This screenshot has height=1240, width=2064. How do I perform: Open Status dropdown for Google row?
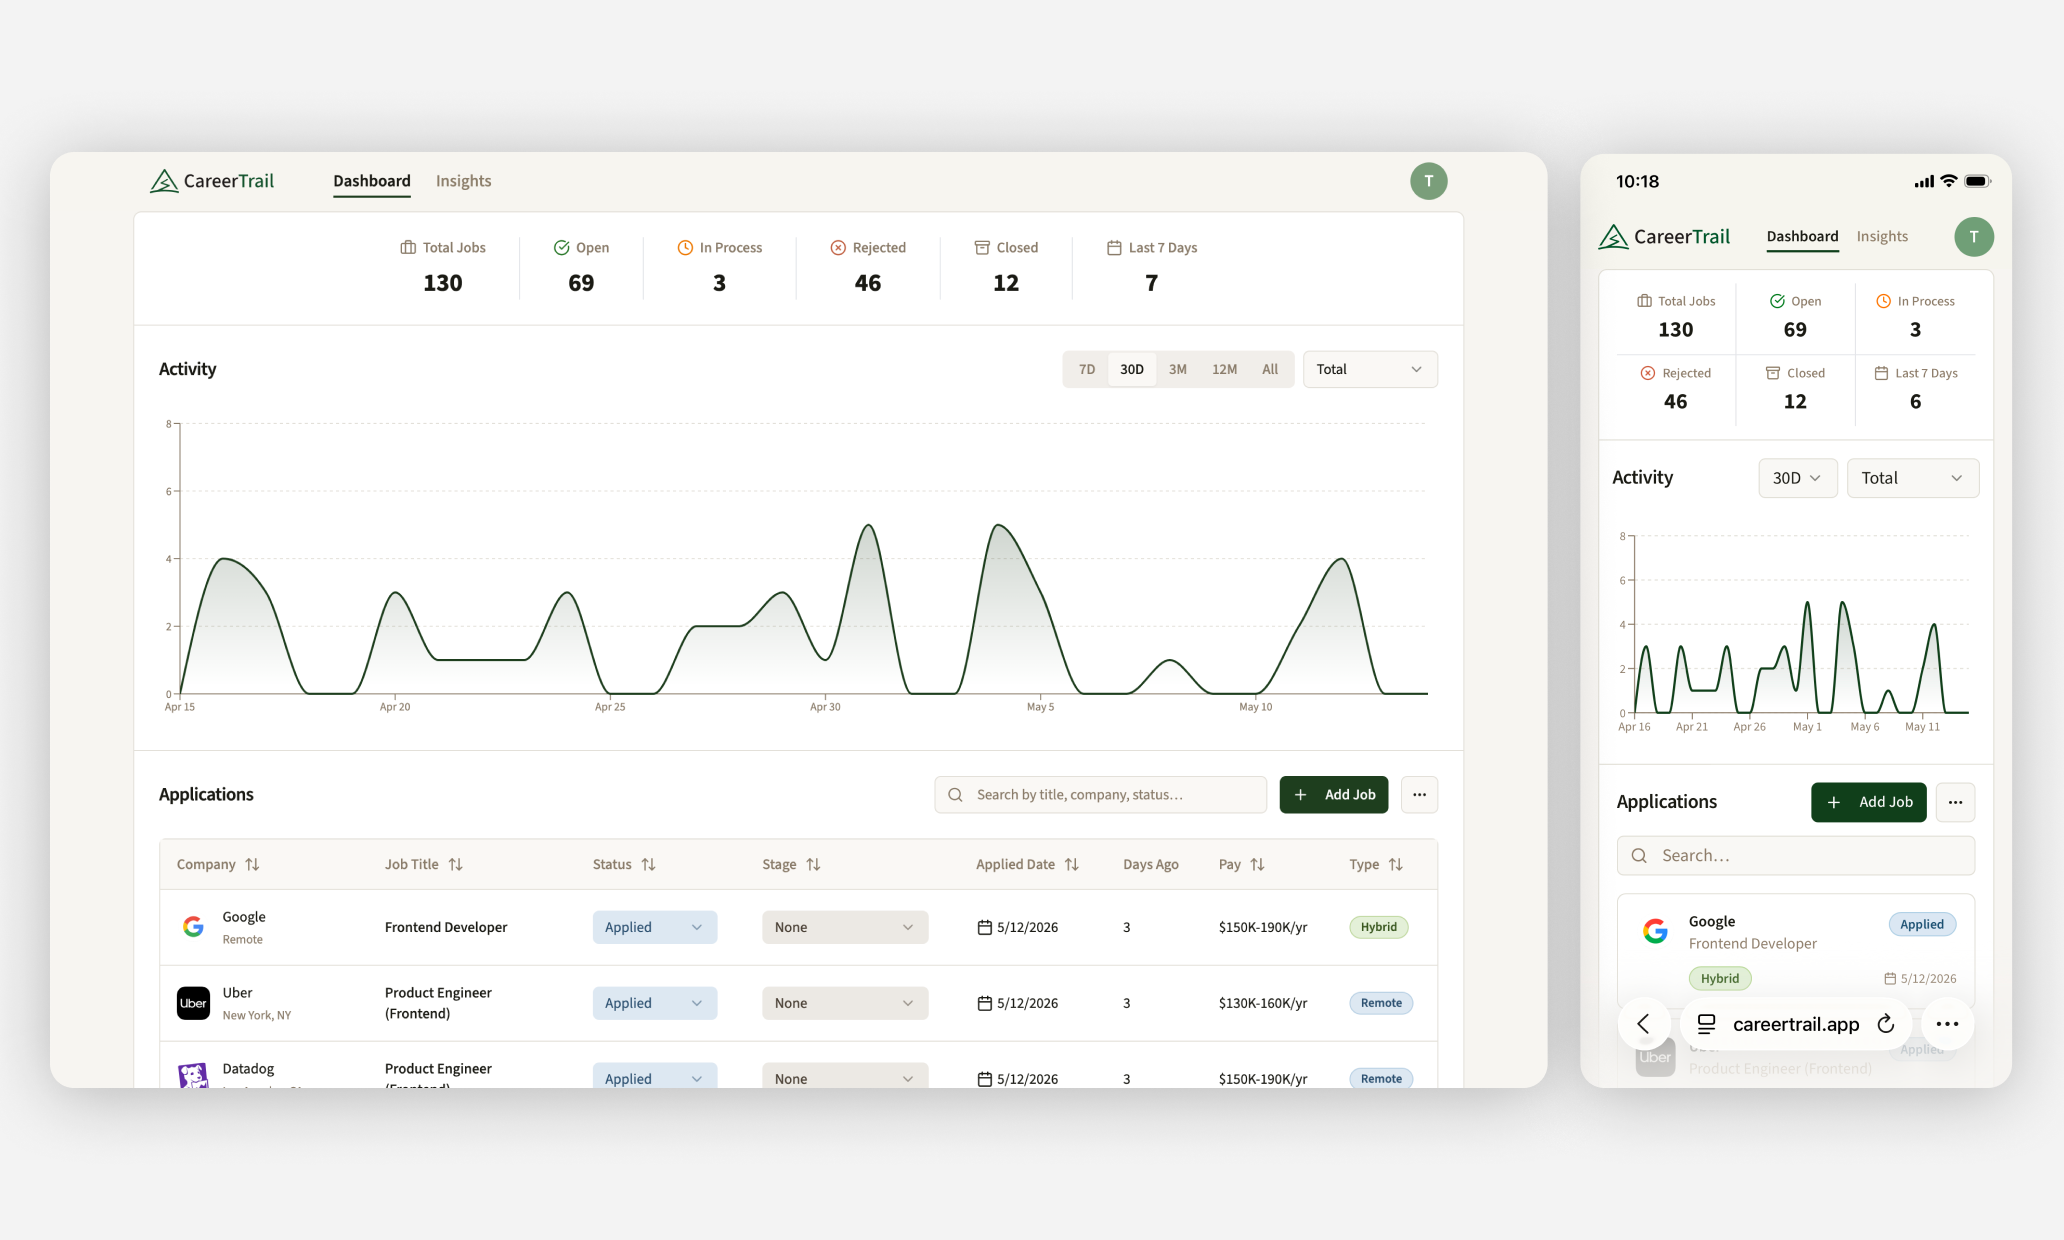tap(654, 927)
